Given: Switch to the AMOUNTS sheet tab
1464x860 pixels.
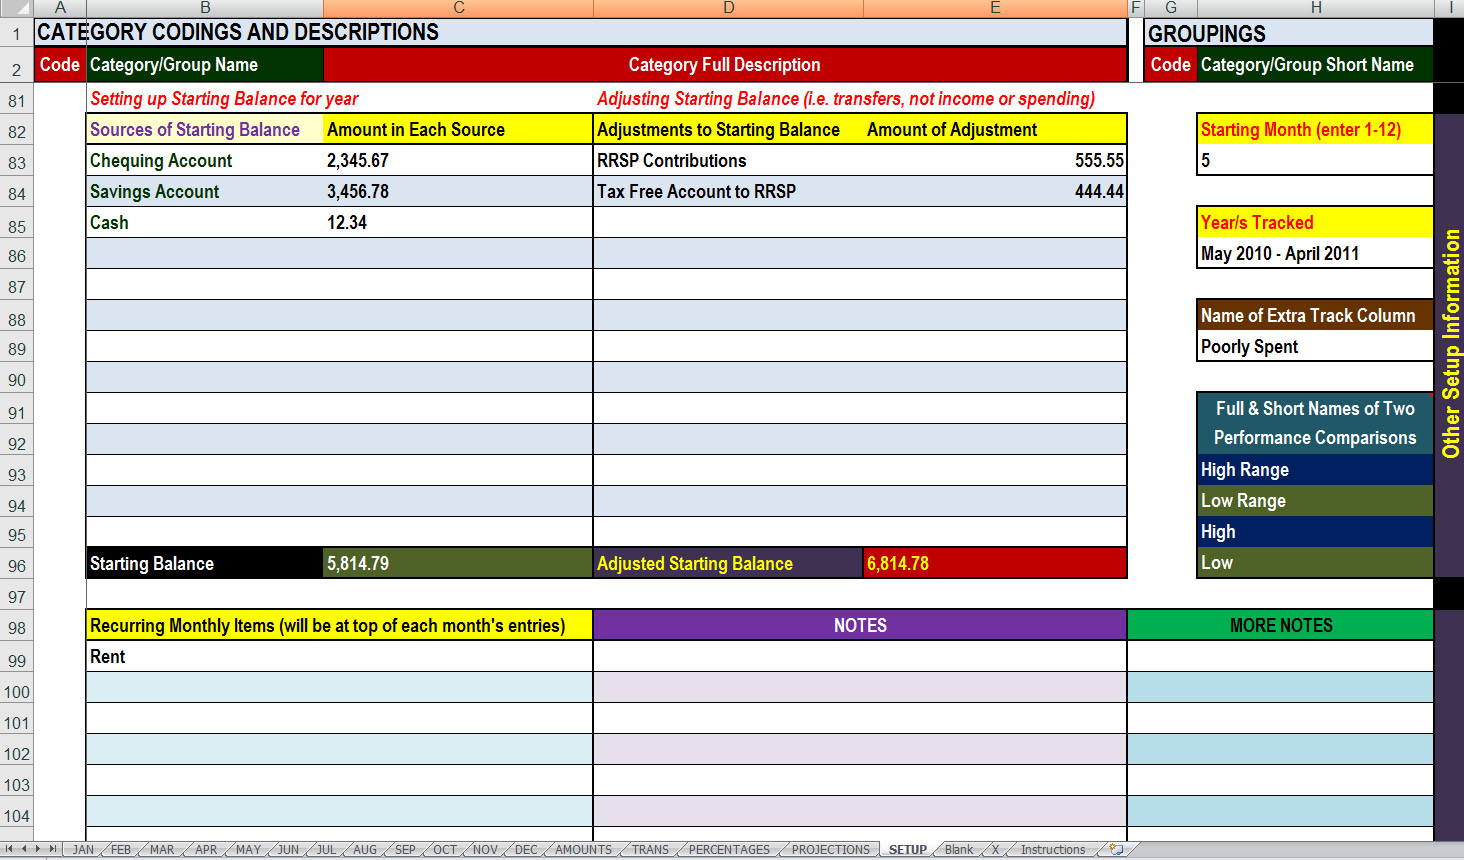Looking at the screenshot, I should click(x=583, y=850).
